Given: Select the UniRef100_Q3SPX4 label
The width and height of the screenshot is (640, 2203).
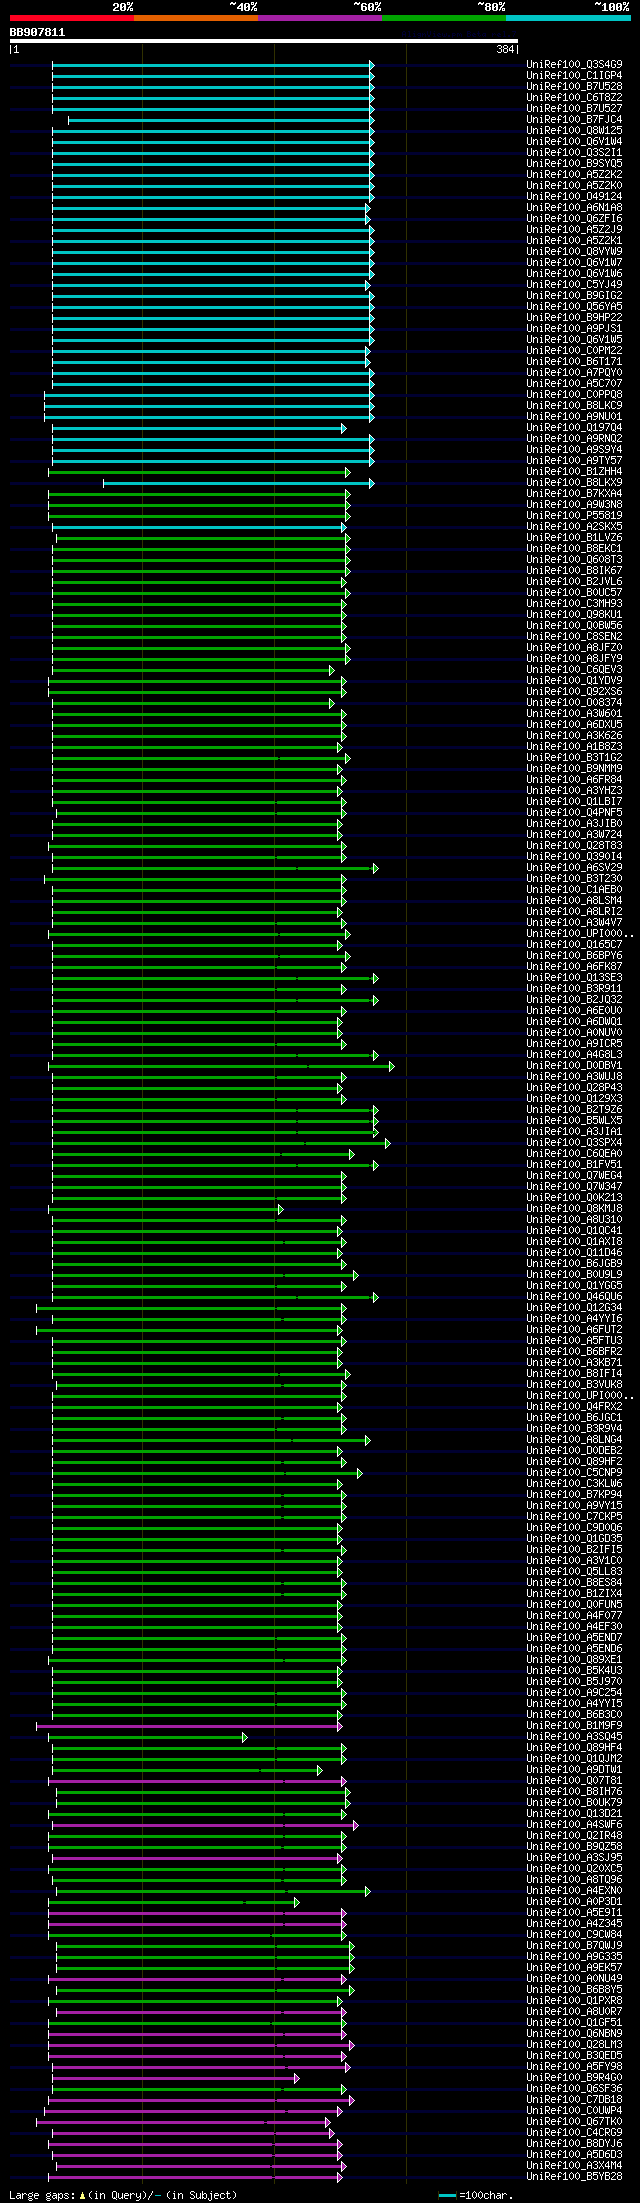Looking at the screenshot, I should [574, 1143].
